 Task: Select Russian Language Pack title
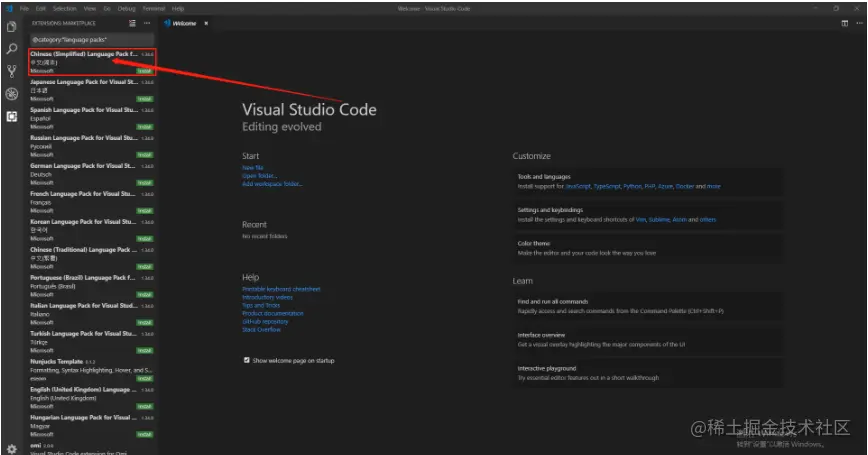(84, 138)
